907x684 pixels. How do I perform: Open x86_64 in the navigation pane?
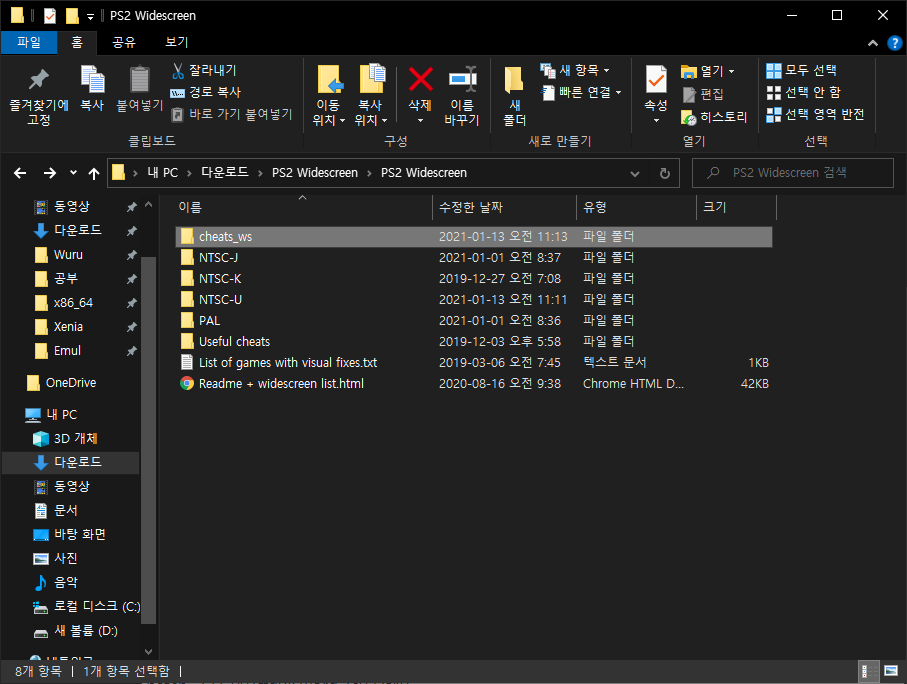pyautogui.click(x=73, y=303)
